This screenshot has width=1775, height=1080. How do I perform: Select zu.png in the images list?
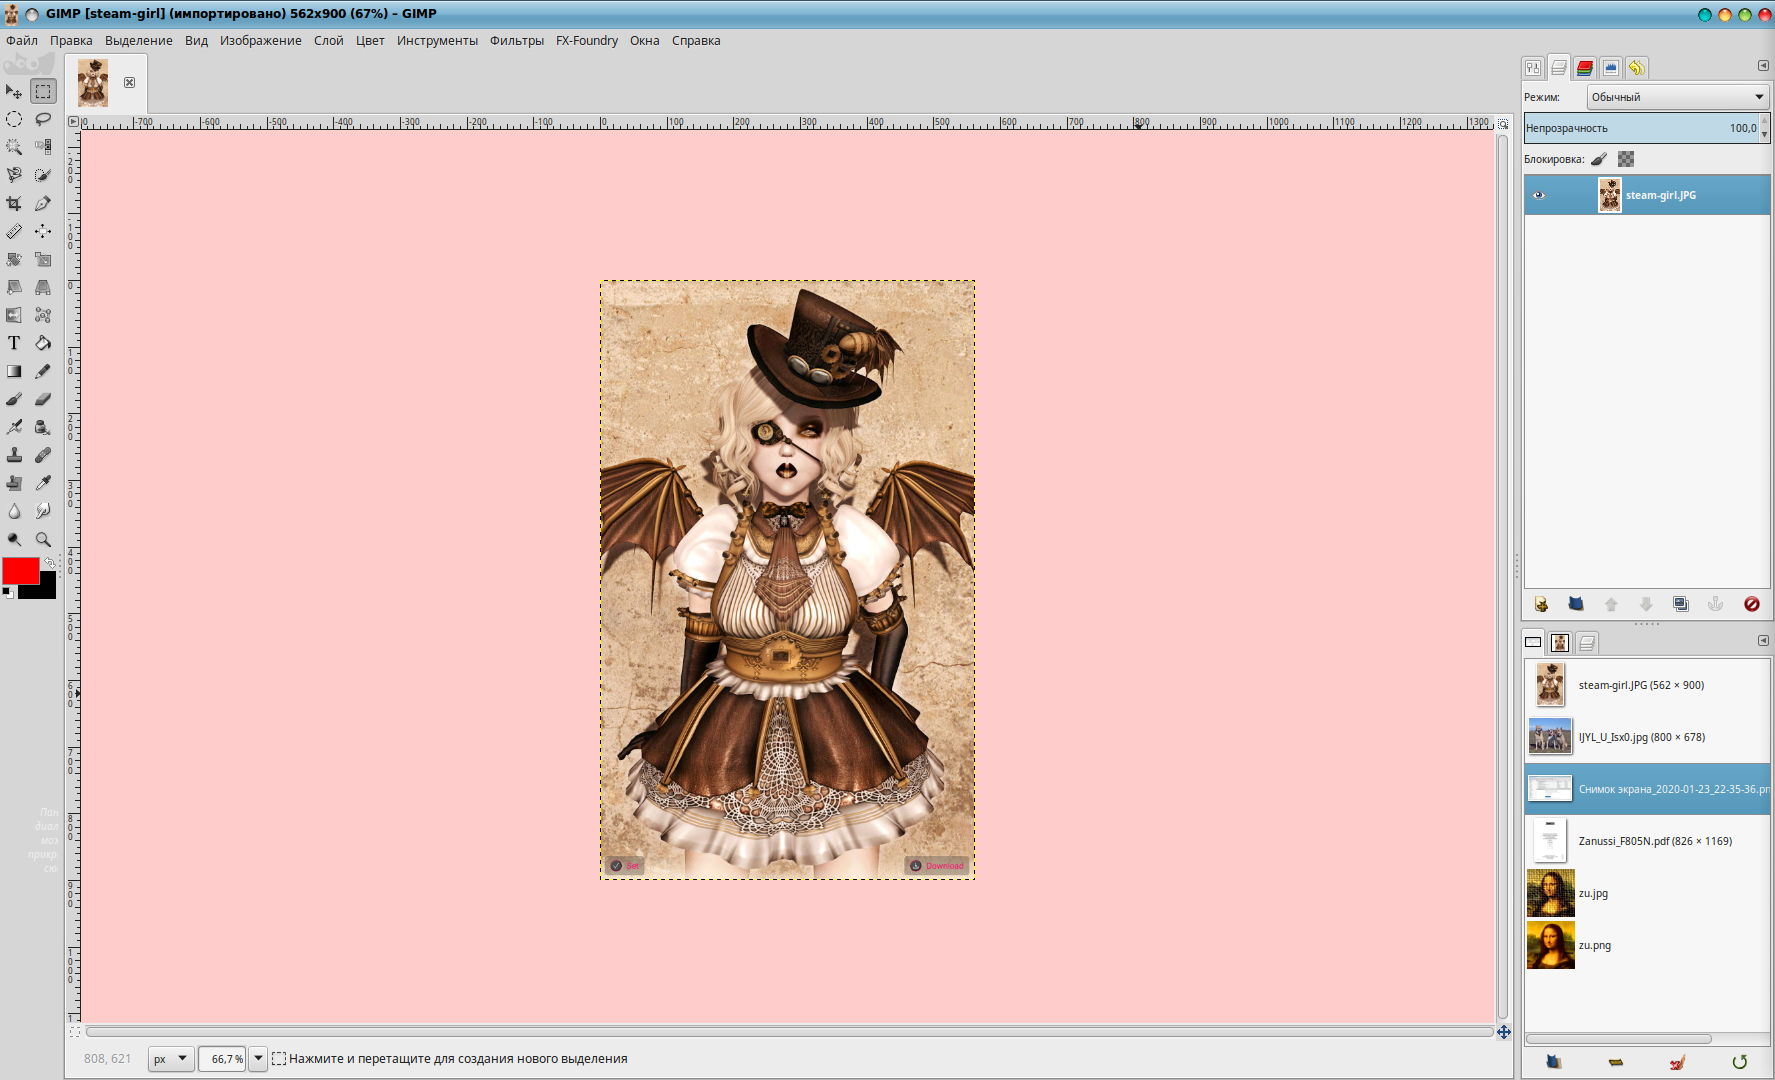(x=1594, y=945)
